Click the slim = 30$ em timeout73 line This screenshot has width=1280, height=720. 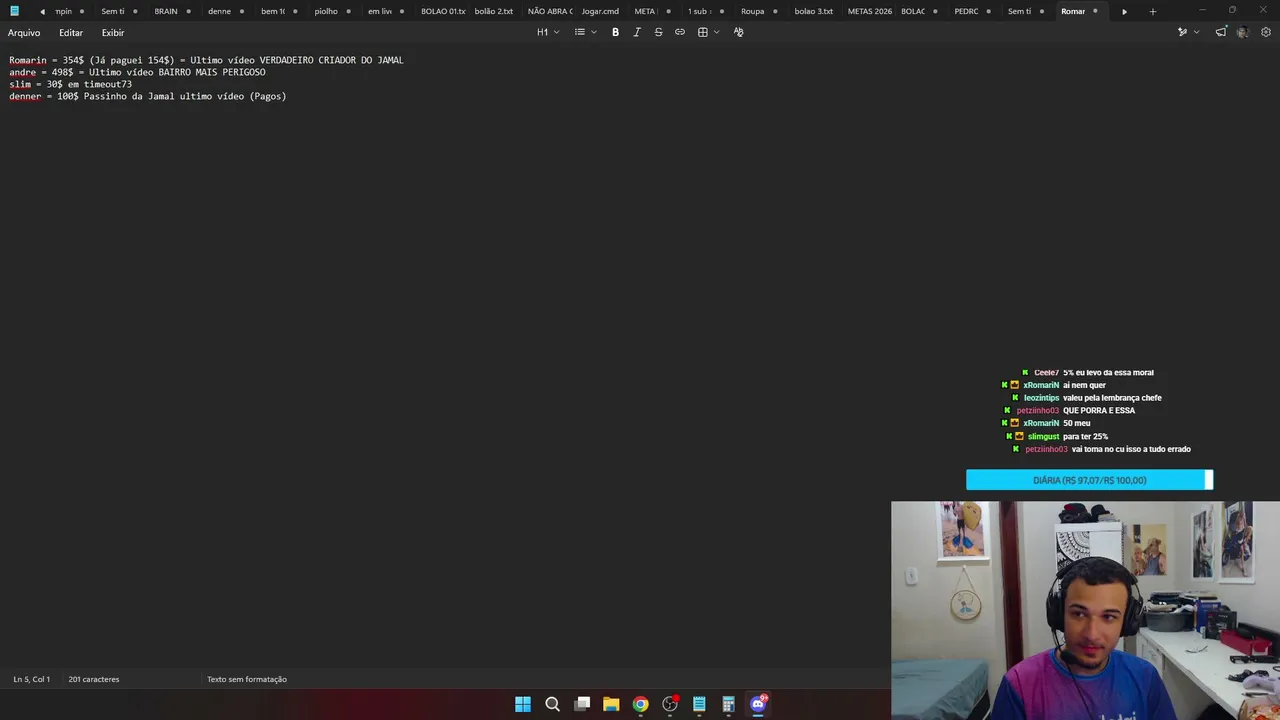click(x=70, y=84)
